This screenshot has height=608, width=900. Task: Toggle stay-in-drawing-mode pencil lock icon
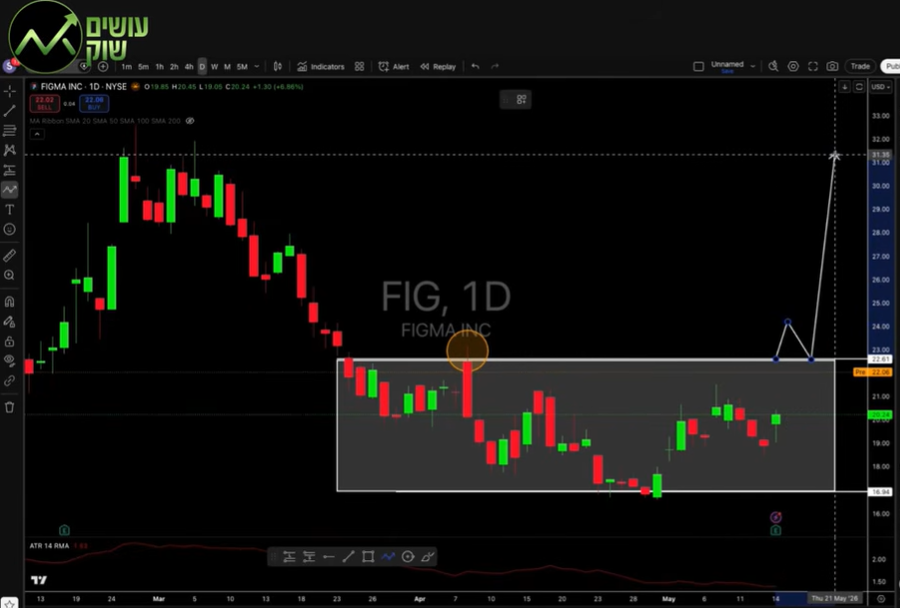coord(10,322)
